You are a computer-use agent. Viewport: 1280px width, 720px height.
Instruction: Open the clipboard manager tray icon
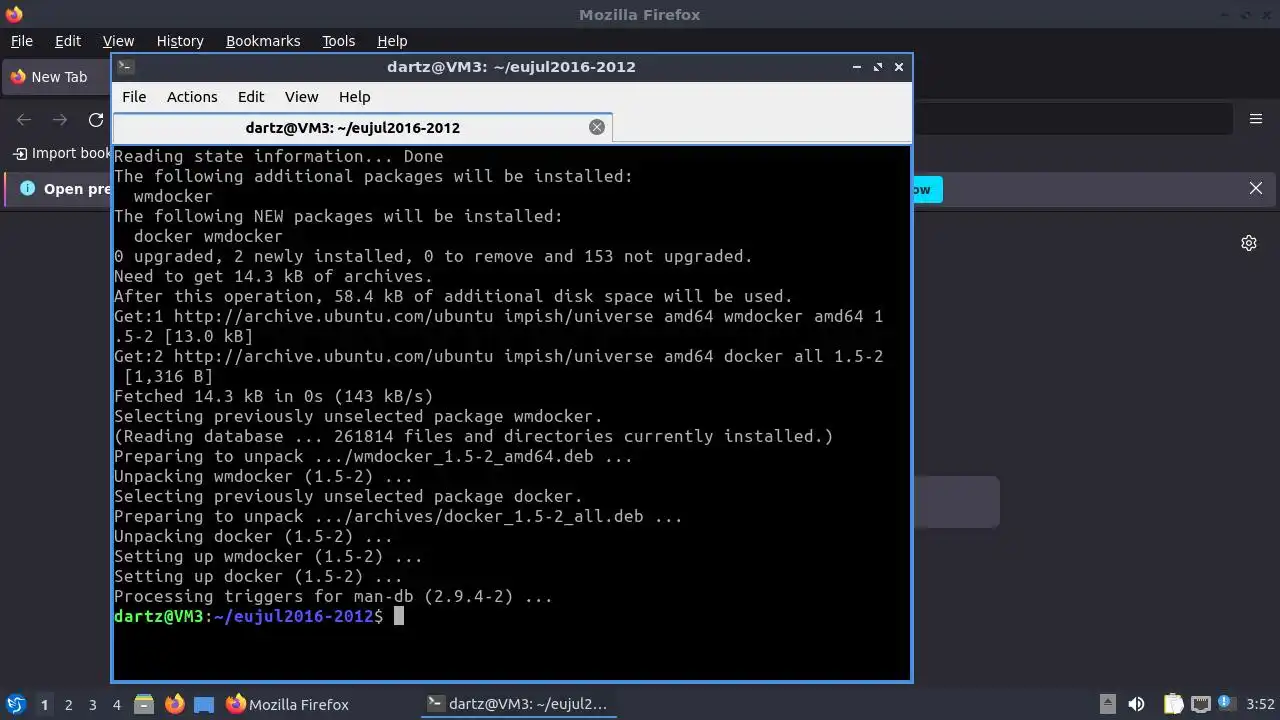point(1173,704)
